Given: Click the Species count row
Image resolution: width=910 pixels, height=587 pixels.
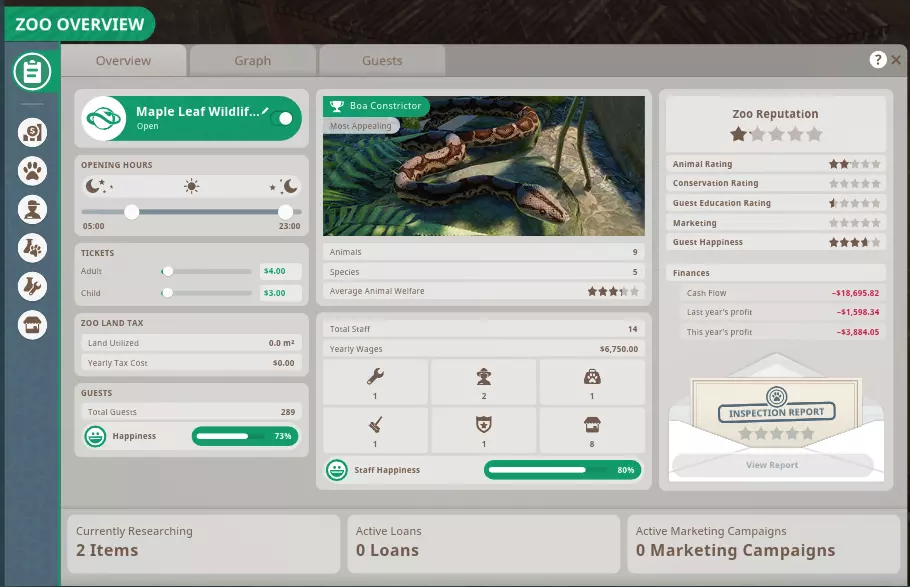Looking at the screenshot, I should pyautogui.click(x=483, y=272).
